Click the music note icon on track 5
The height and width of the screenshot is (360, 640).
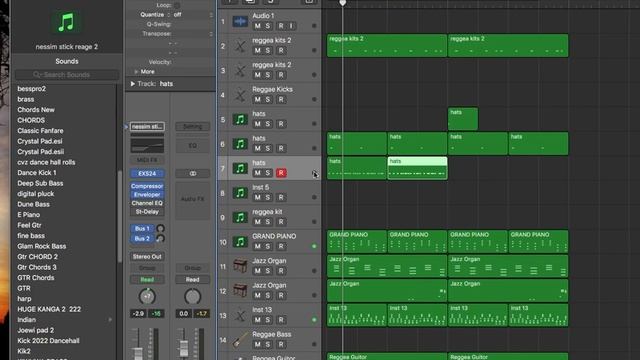pyautogui.click(x=240, y=119)
